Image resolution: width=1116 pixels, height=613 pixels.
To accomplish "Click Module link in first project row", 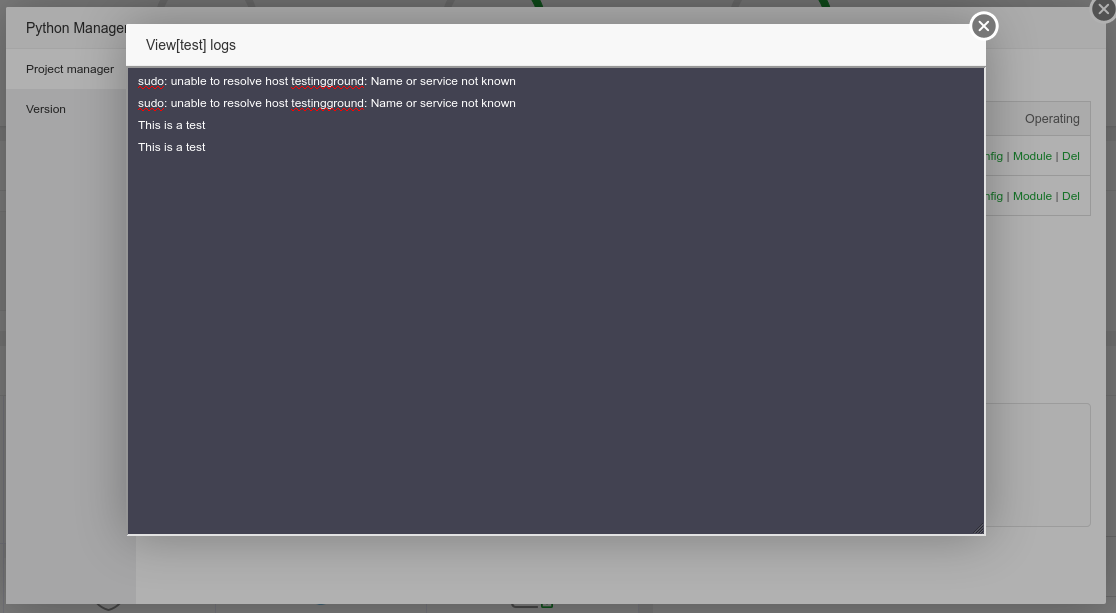I will [x=1032, y=156].
